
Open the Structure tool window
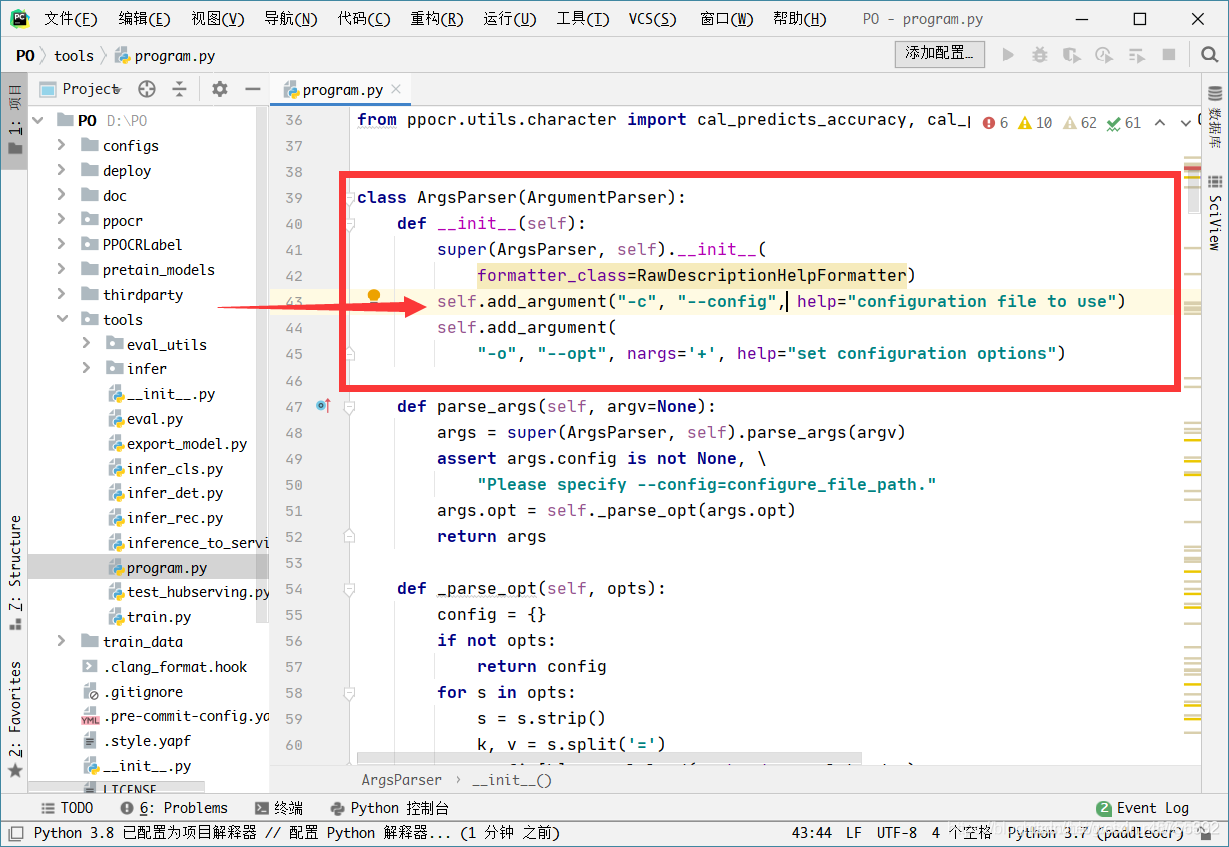pyautogui.click(x=14, y=572)
